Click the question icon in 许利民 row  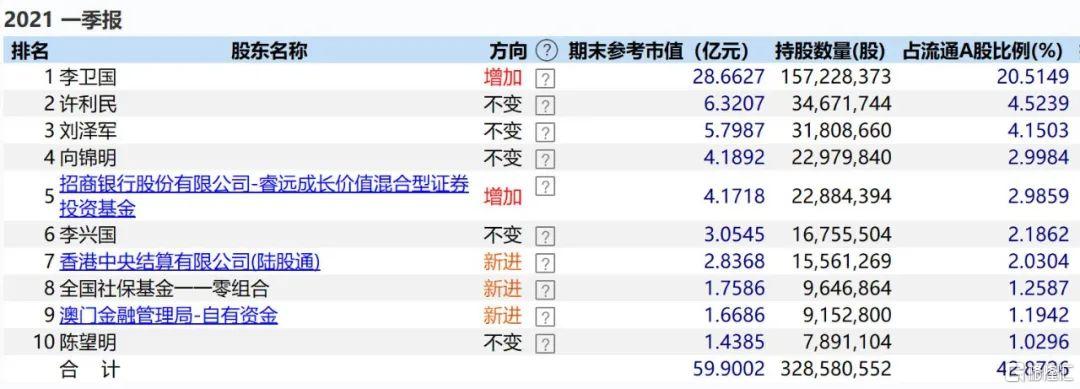tap(545, 105)
